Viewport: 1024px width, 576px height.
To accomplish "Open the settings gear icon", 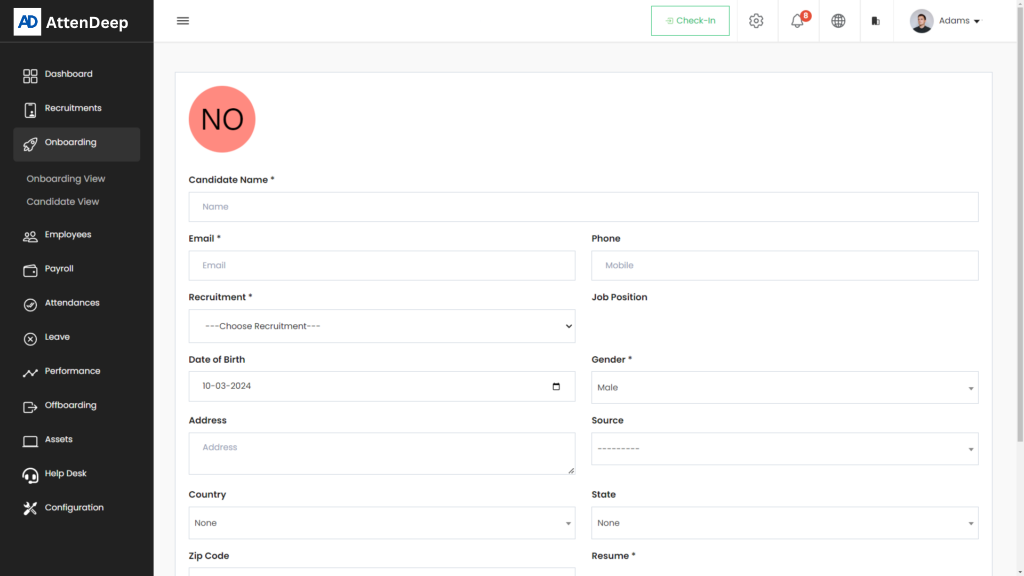I will [x=756, y=21].
